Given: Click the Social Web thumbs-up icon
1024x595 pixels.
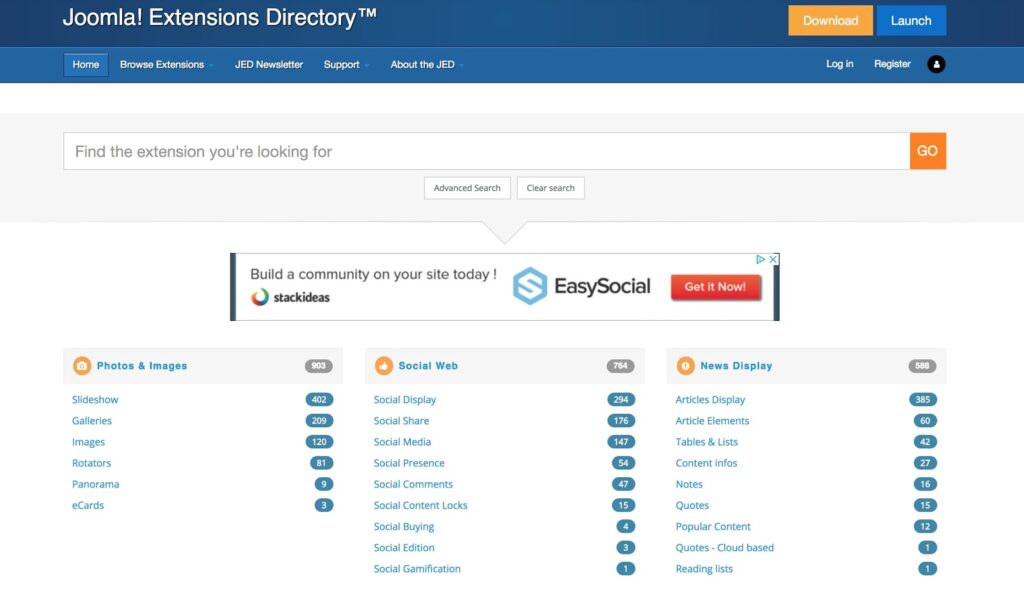Looking at the screenshot, I should coord(384,366).
